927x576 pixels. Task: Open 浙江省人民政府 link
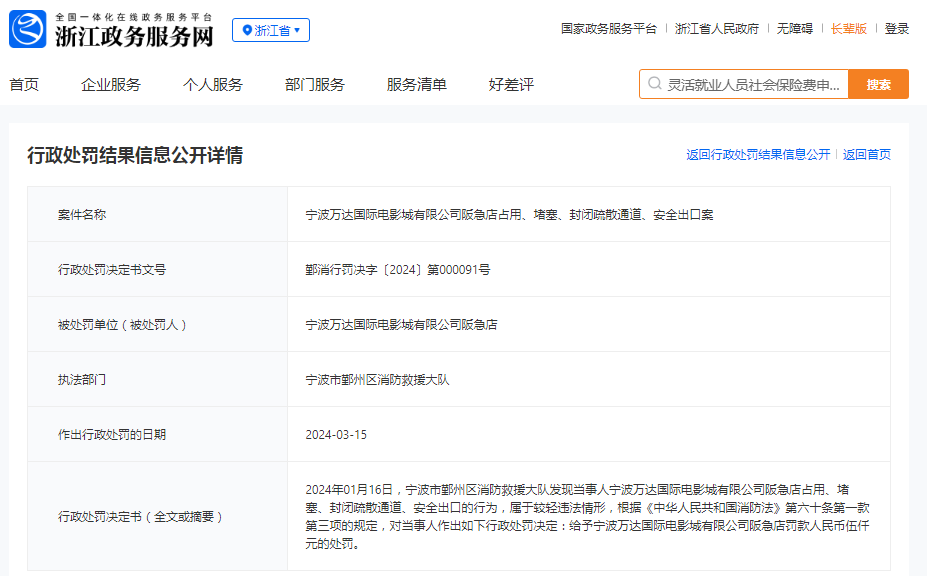[x=717, y=28]
